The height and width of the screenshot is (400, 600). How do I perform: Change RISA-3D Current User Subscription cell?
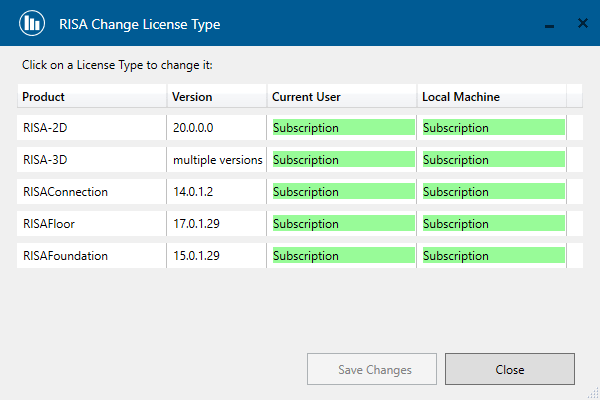(x=343, y=160)
